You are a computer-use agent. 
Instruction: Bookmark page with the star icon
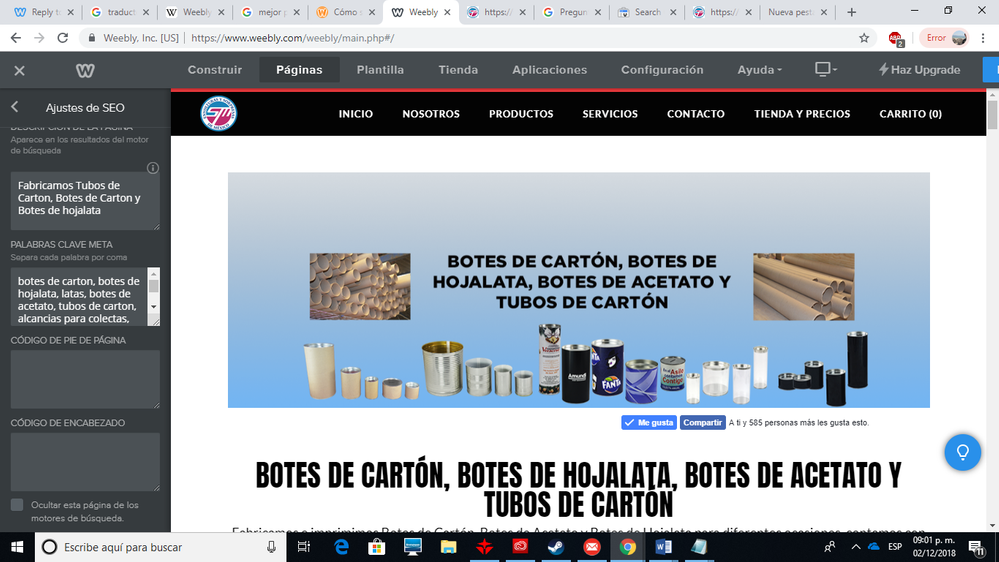863,38
